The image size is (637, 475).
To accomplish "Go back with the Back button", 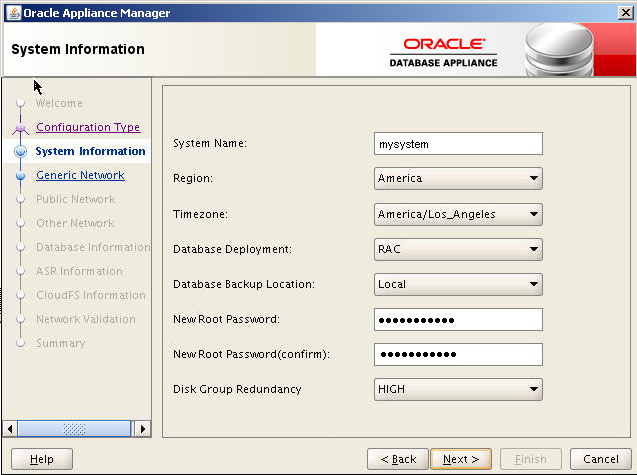I will [398, 459].
